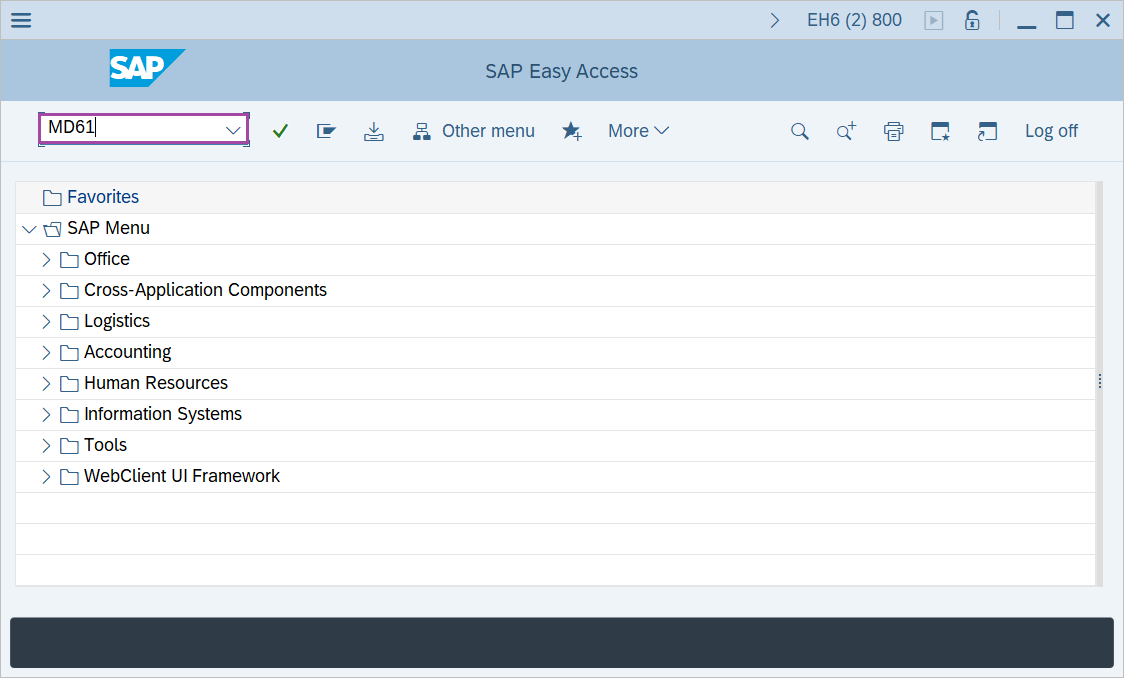The height and width of the screenshot is (678, 1124).
Task: Open the command field dropdown arrow
Action: (233, 130)
